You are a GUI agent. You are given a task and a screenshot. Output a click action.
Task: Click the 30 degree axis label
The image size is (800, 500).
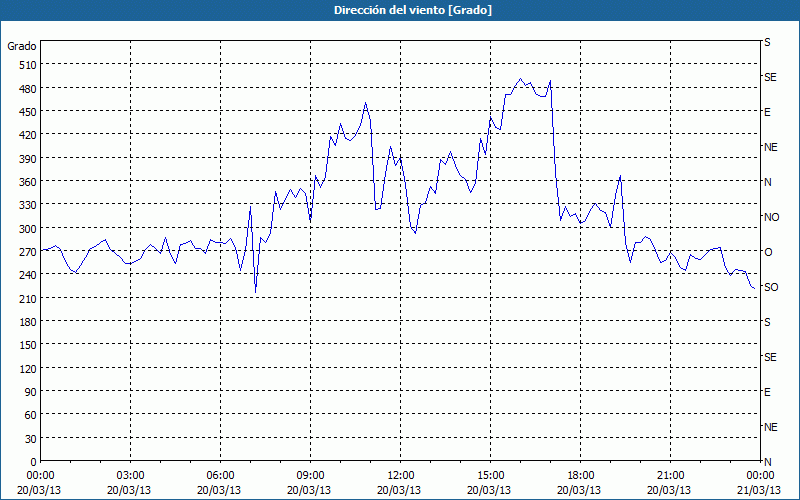[32, 439]
